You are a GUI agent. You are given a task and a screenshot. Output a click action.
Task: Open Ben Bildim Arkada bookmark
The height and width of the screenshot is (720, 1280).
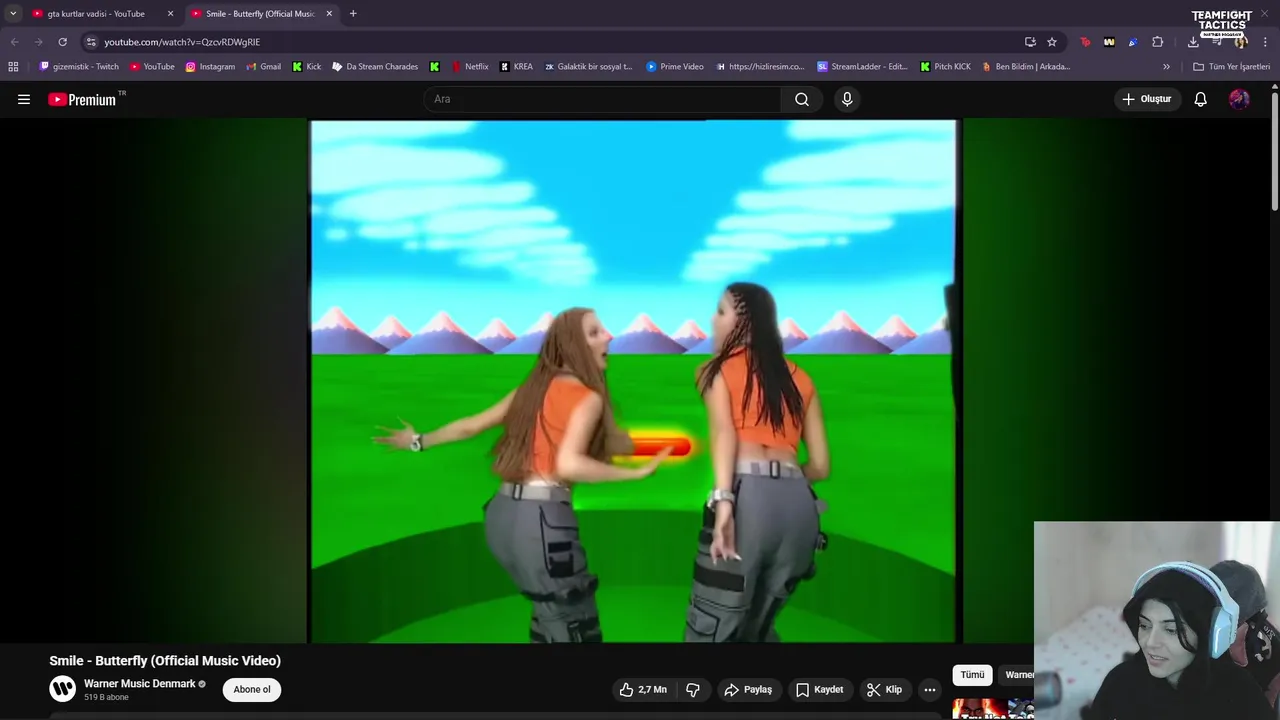click(1026, 67)
